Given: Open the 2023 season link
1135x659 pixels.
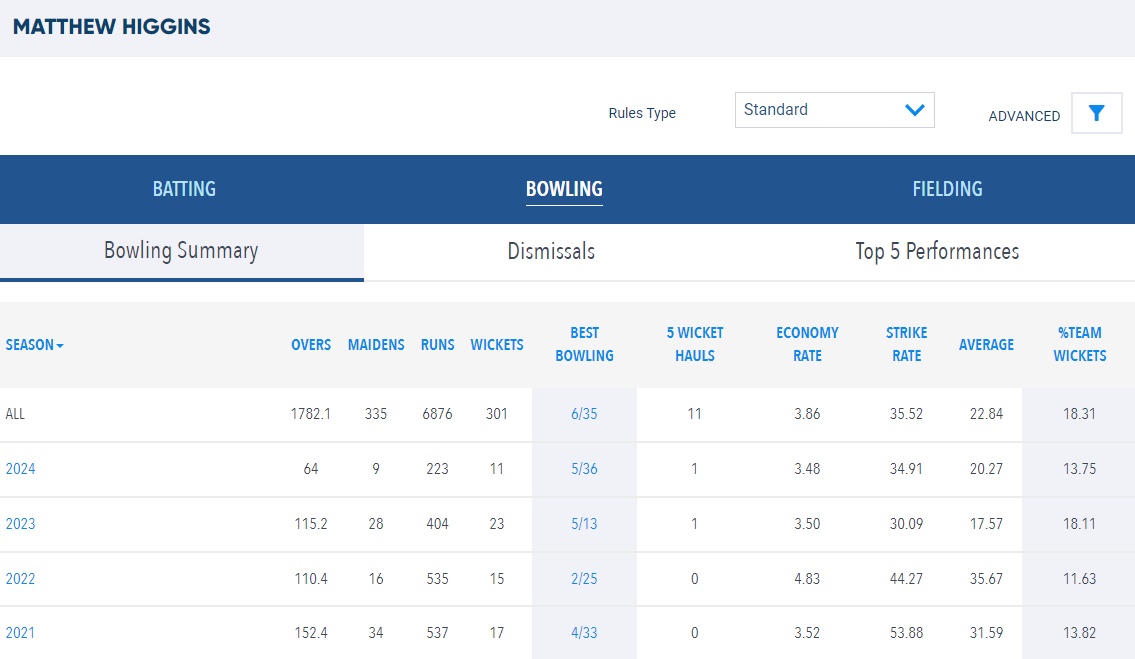Looking at the screenshot, I should tap(20, 524).
